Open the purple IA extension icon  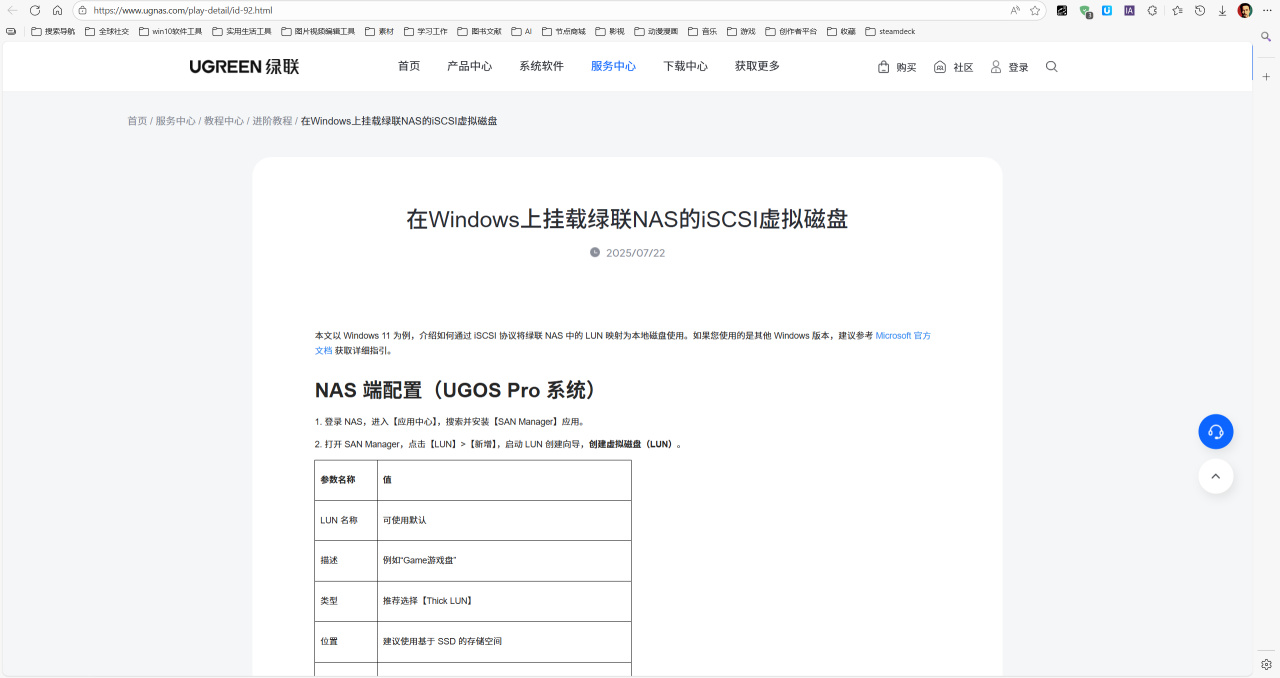tap(1129, 10)
